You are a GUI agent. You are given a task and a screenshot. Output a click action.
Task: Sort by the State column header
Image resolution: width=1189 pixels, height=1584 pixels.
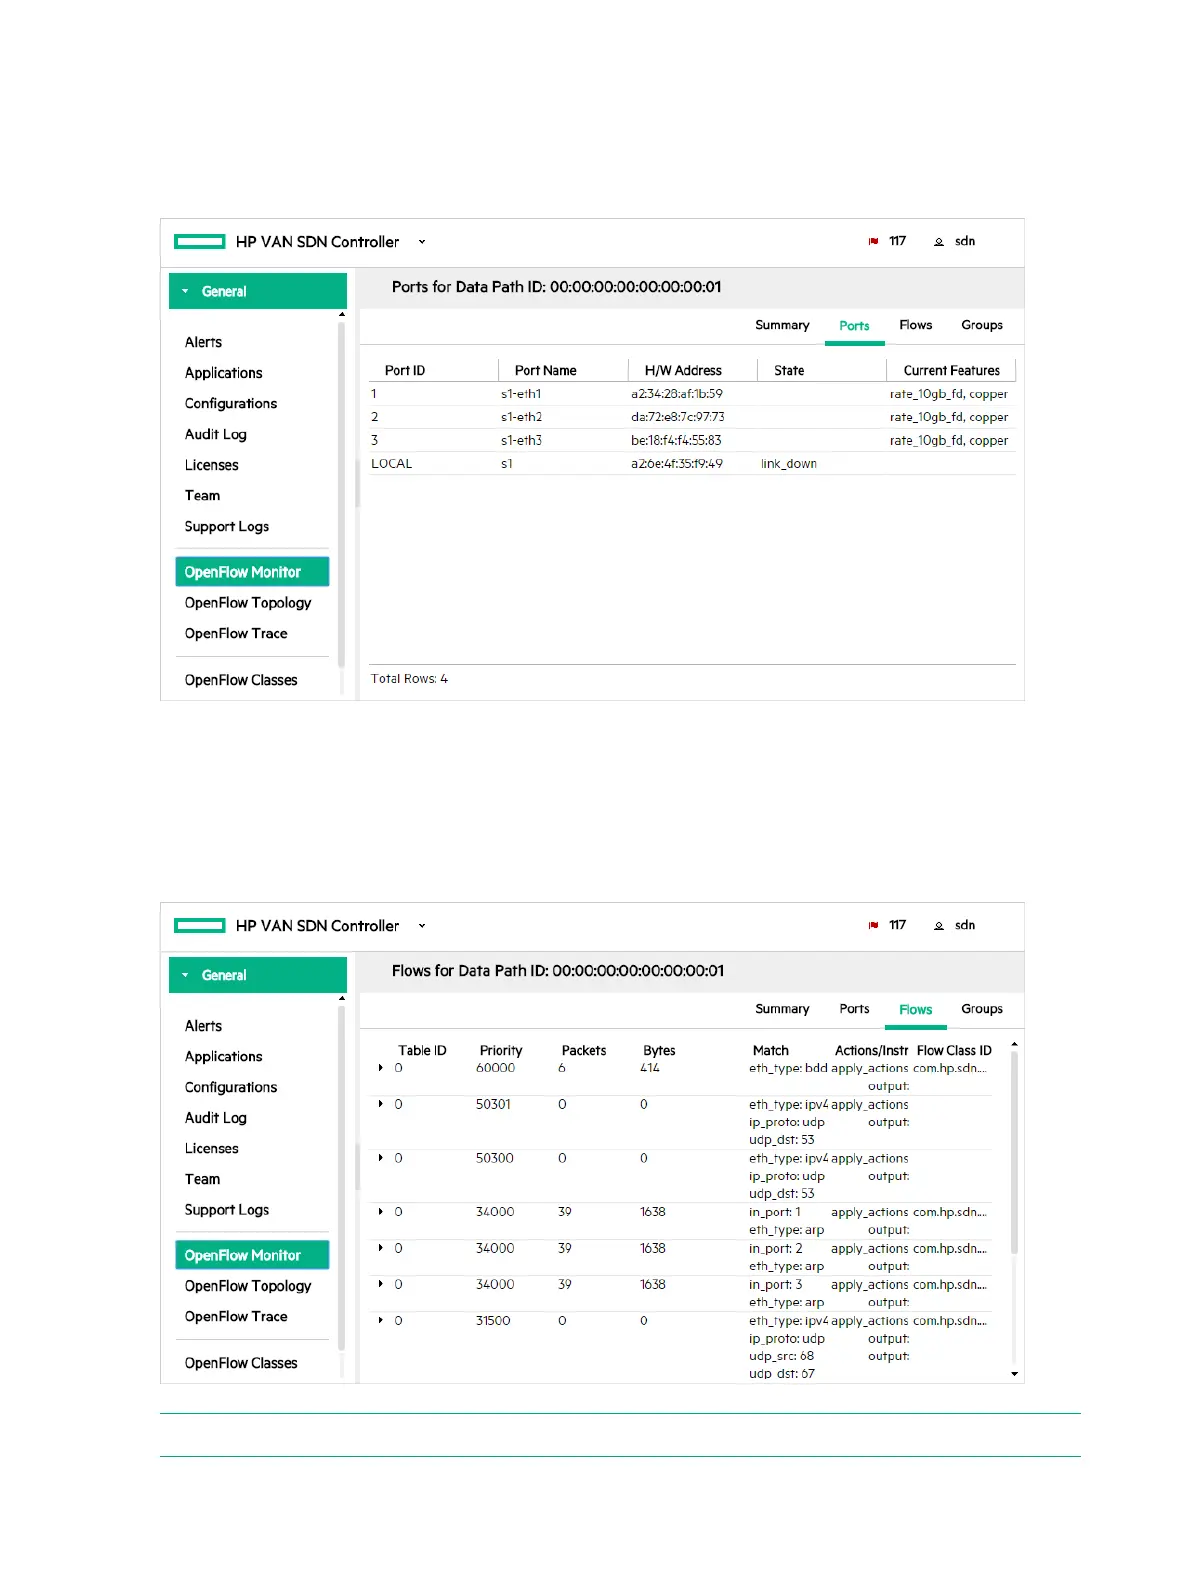789,370
